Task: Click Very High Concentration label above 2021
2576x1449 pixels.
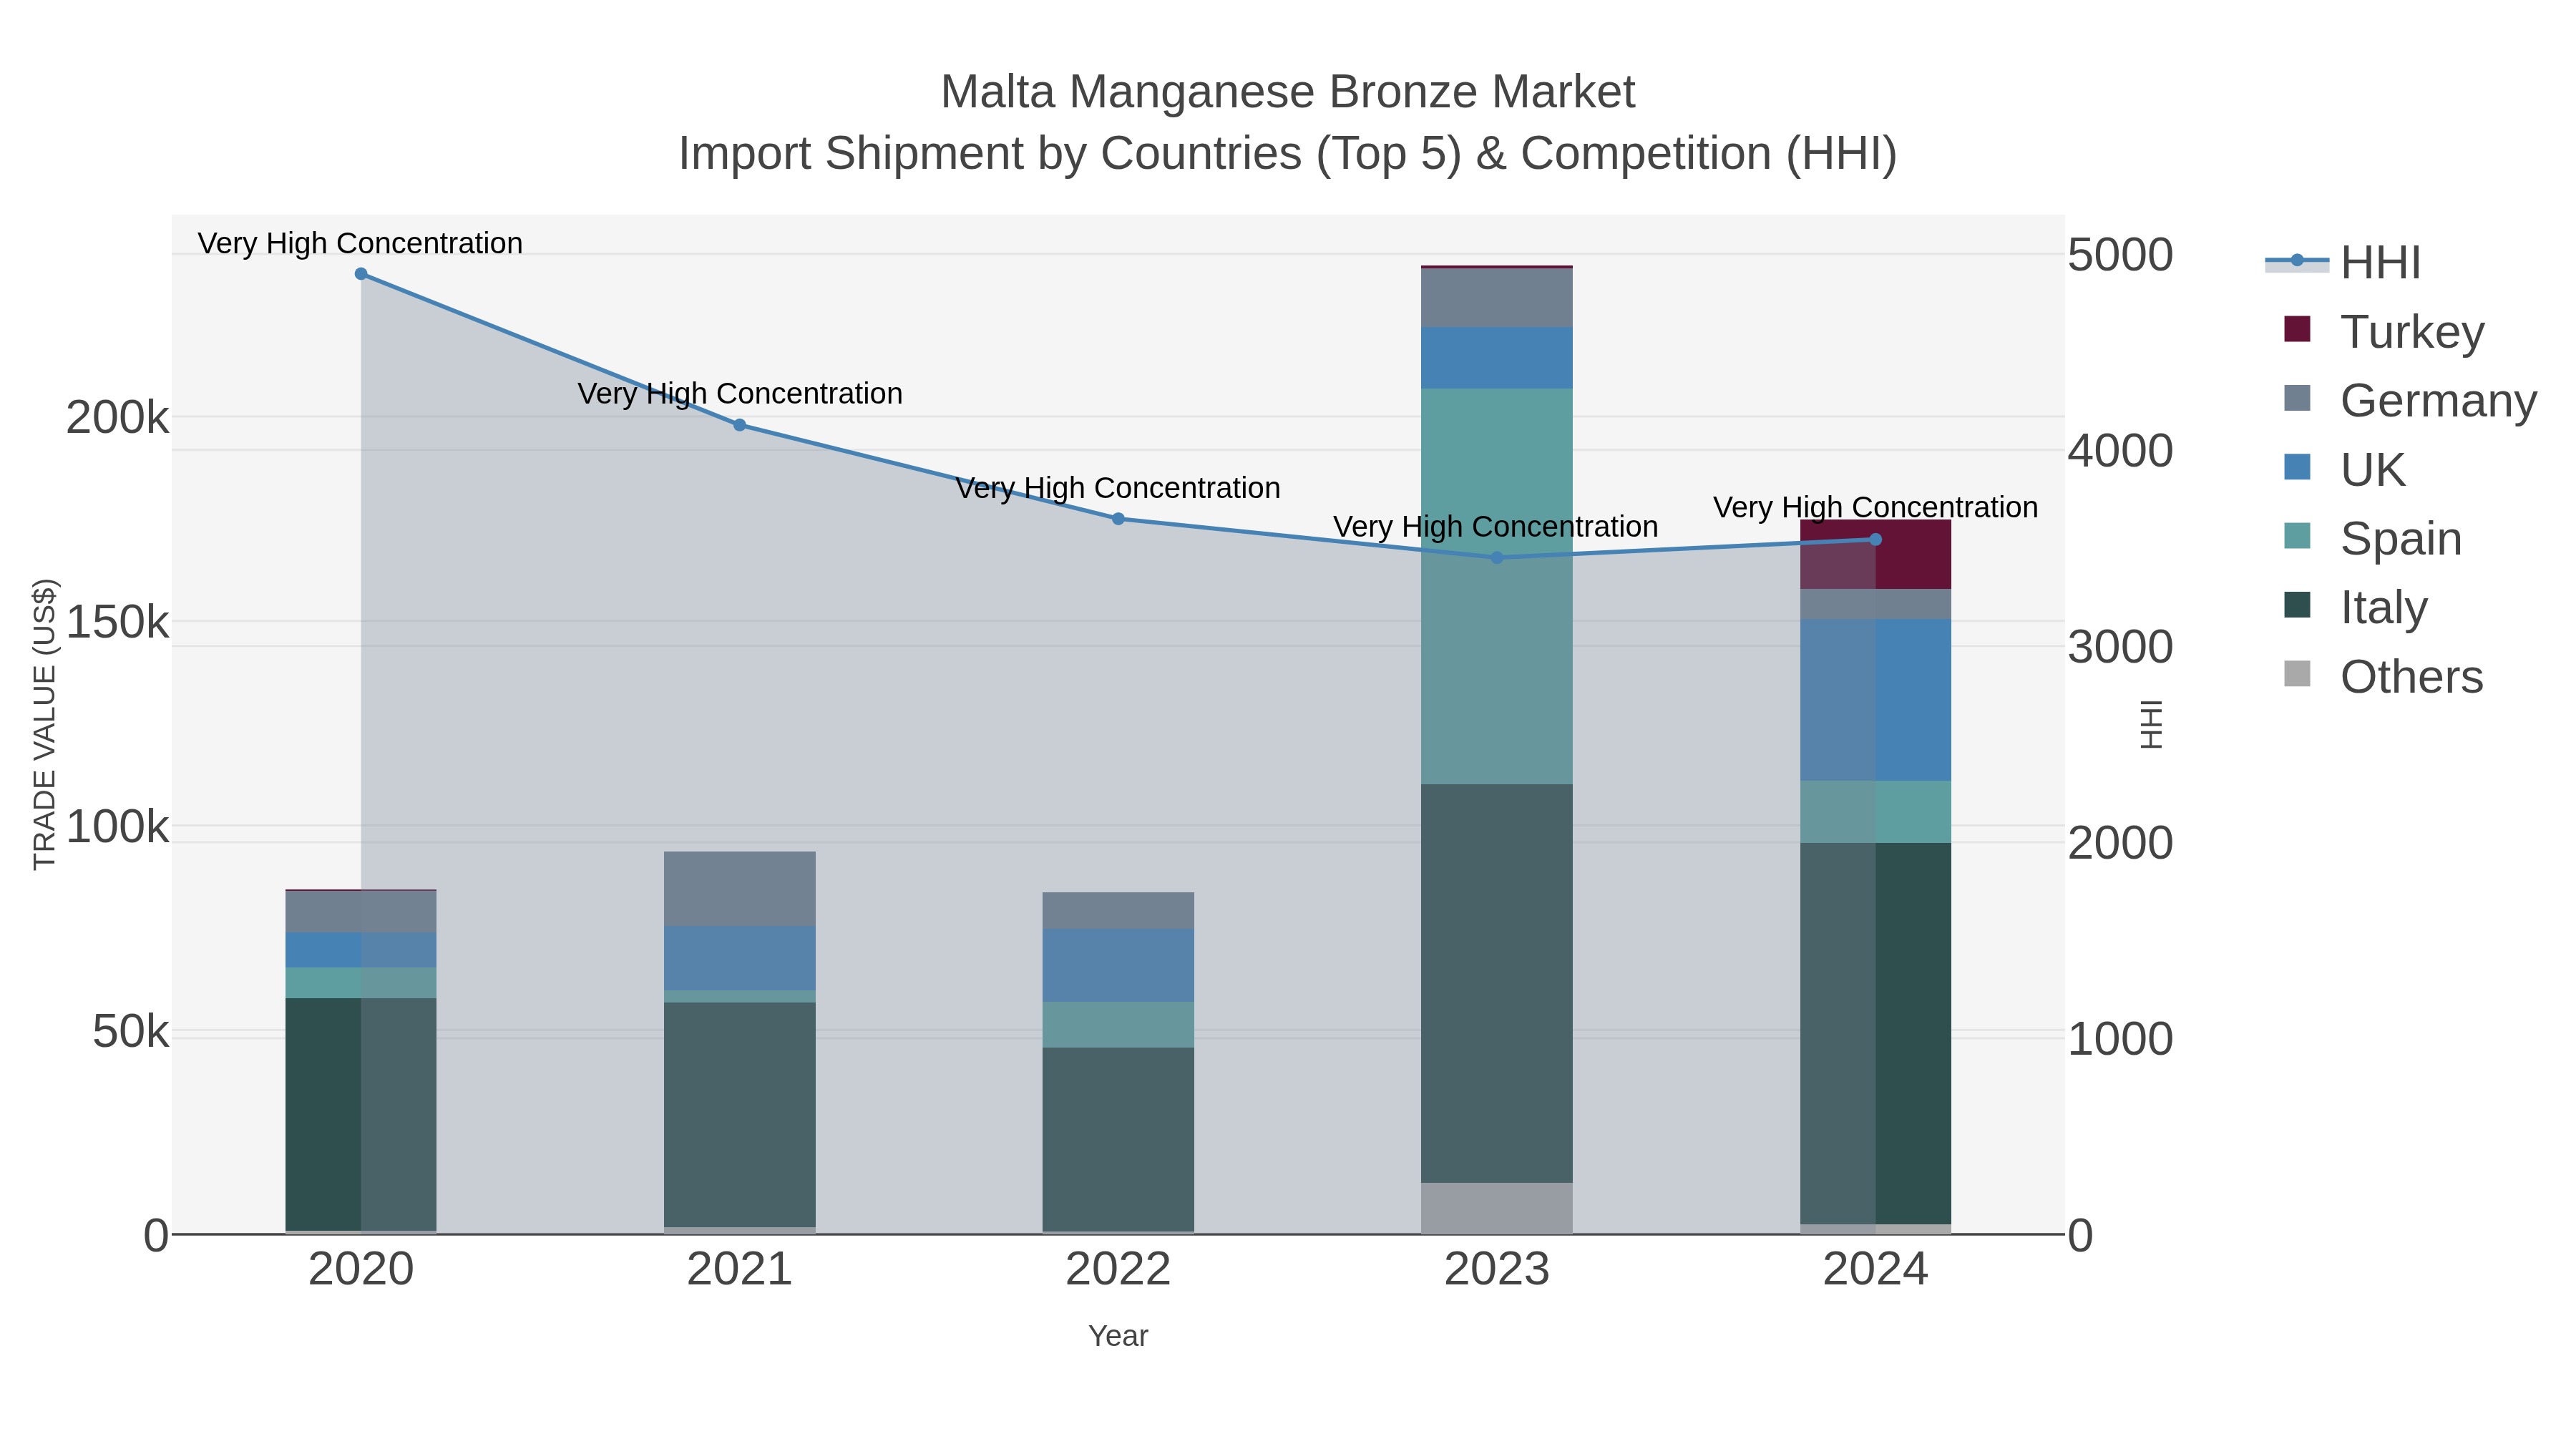Action: 740,394
